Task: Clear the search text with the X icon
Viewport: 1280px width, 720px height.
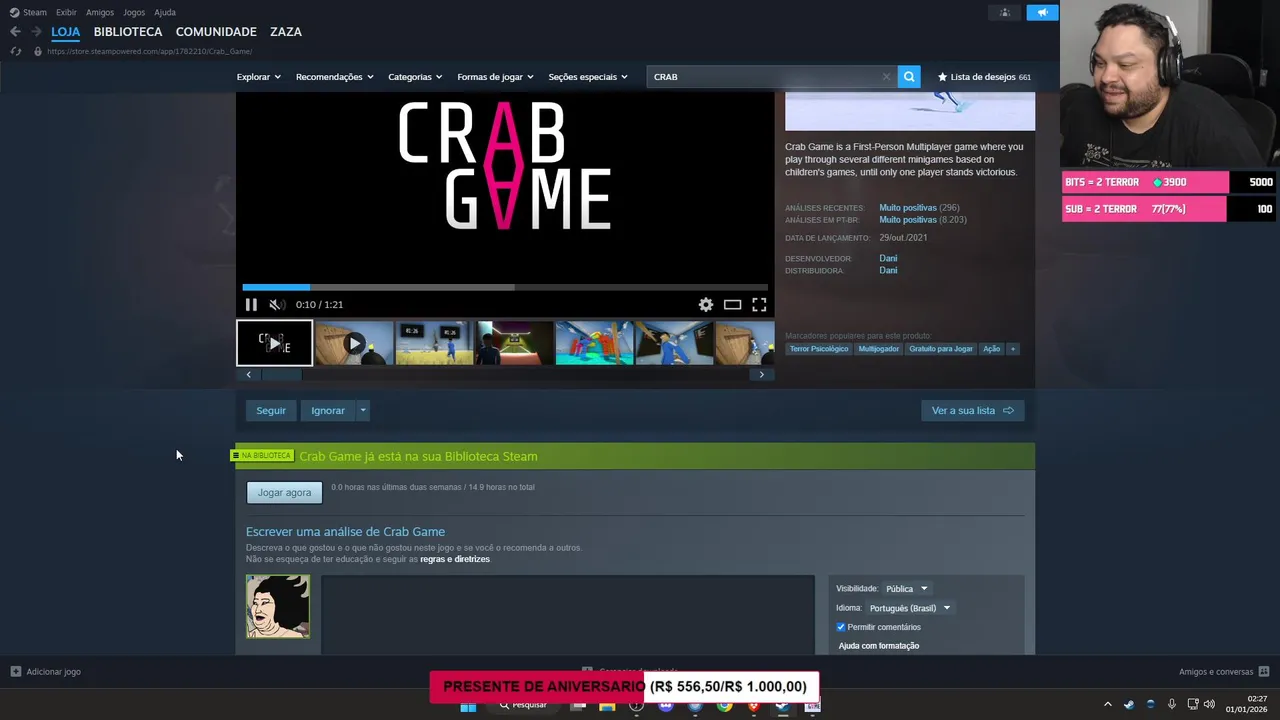Action: tap(886, 77)
